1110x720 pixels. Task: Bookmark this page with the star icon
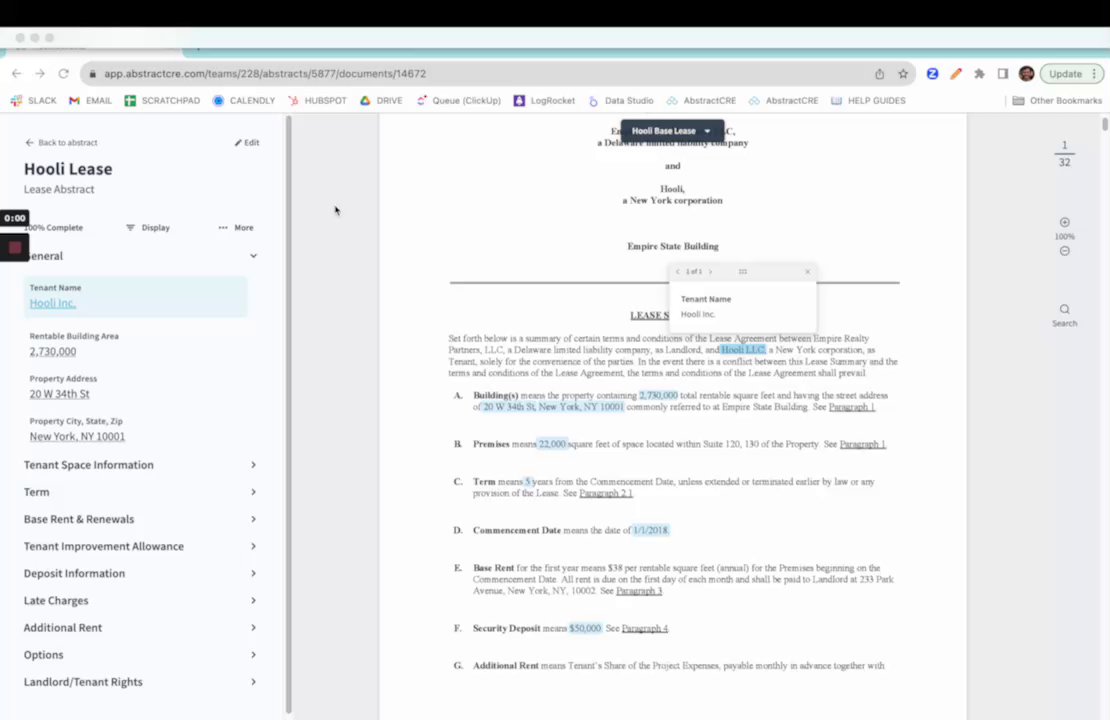[x=903, y=74]
